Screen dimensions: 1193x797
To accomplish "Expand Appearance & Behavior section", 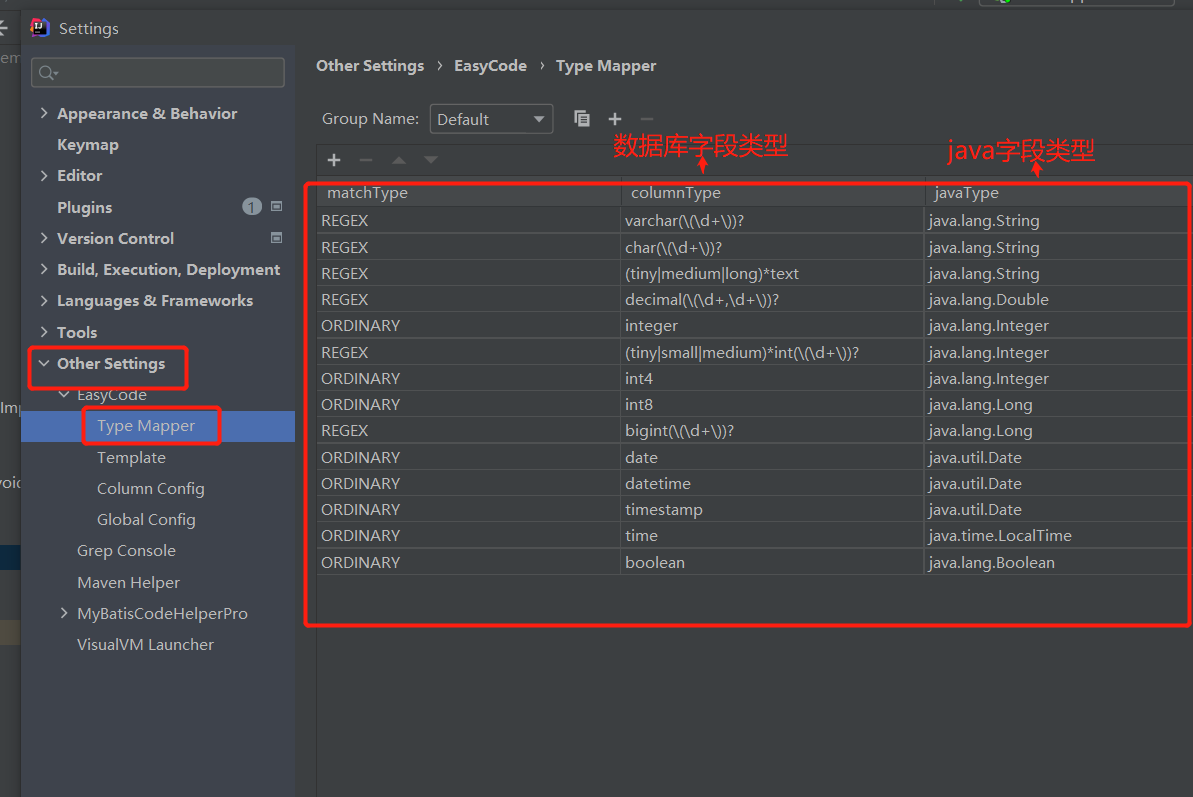I will point(44,113).
